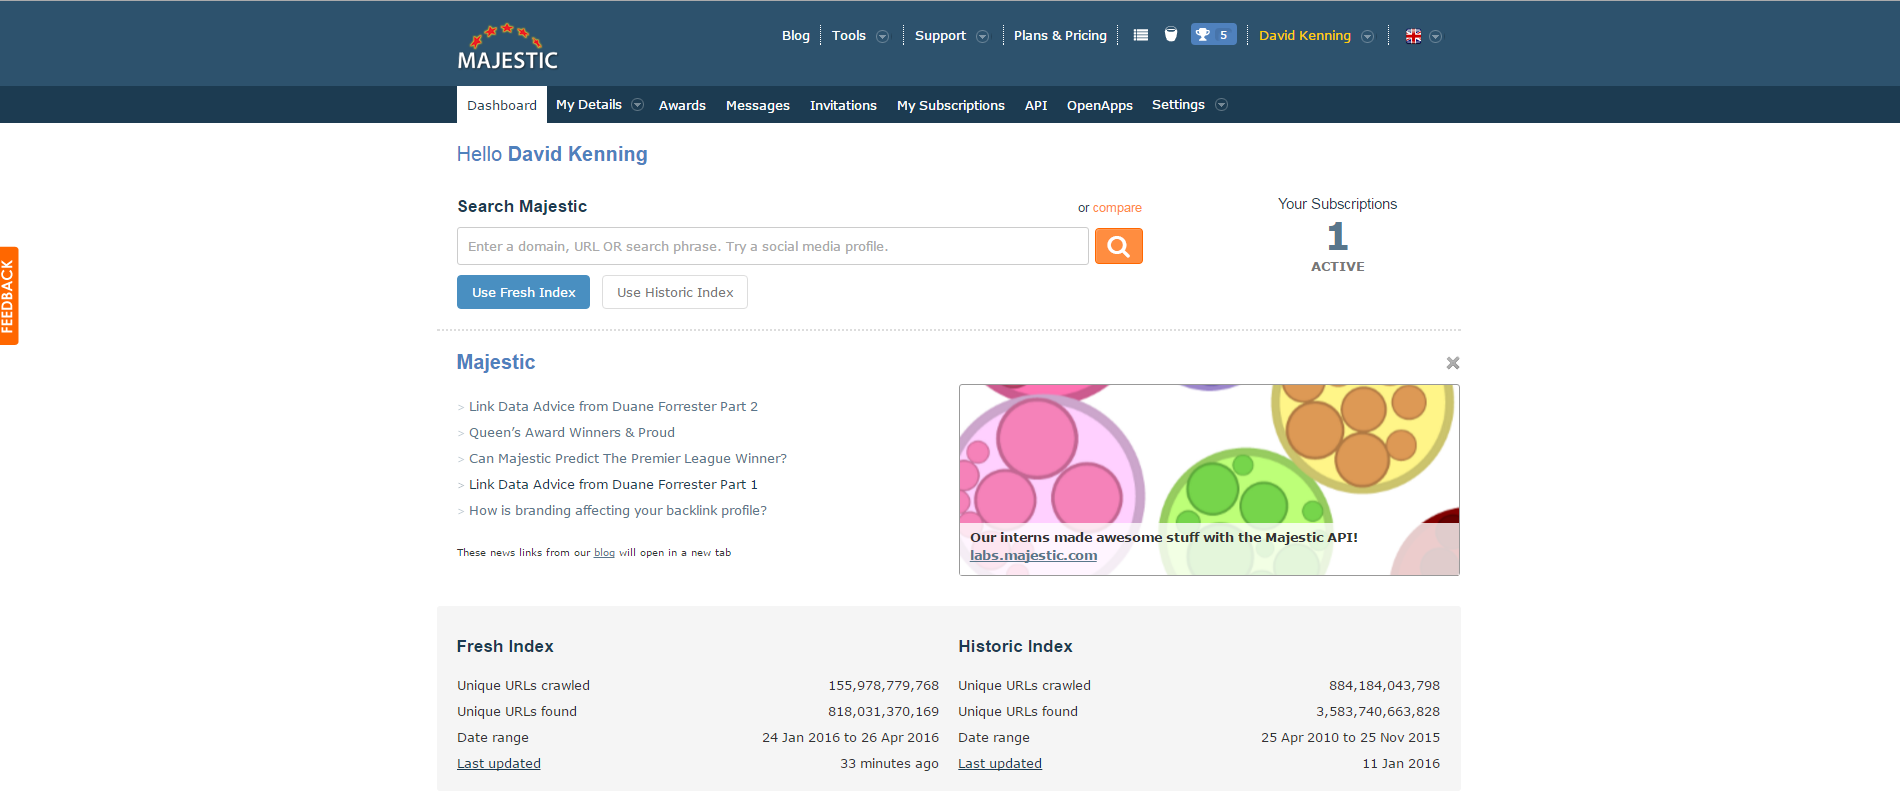Open the branding and backlink profile article
Screen dimensions: 1900x801
pyautogui.click(x=618, y=511)
